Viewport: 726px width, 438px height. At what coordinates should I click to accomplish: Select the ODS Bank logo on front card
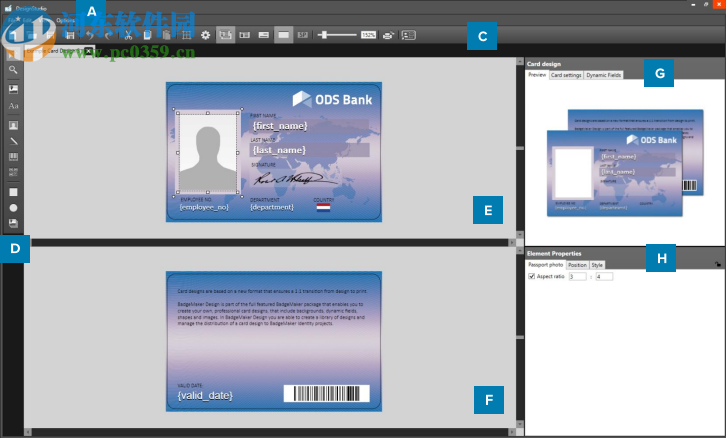[332, 99]
